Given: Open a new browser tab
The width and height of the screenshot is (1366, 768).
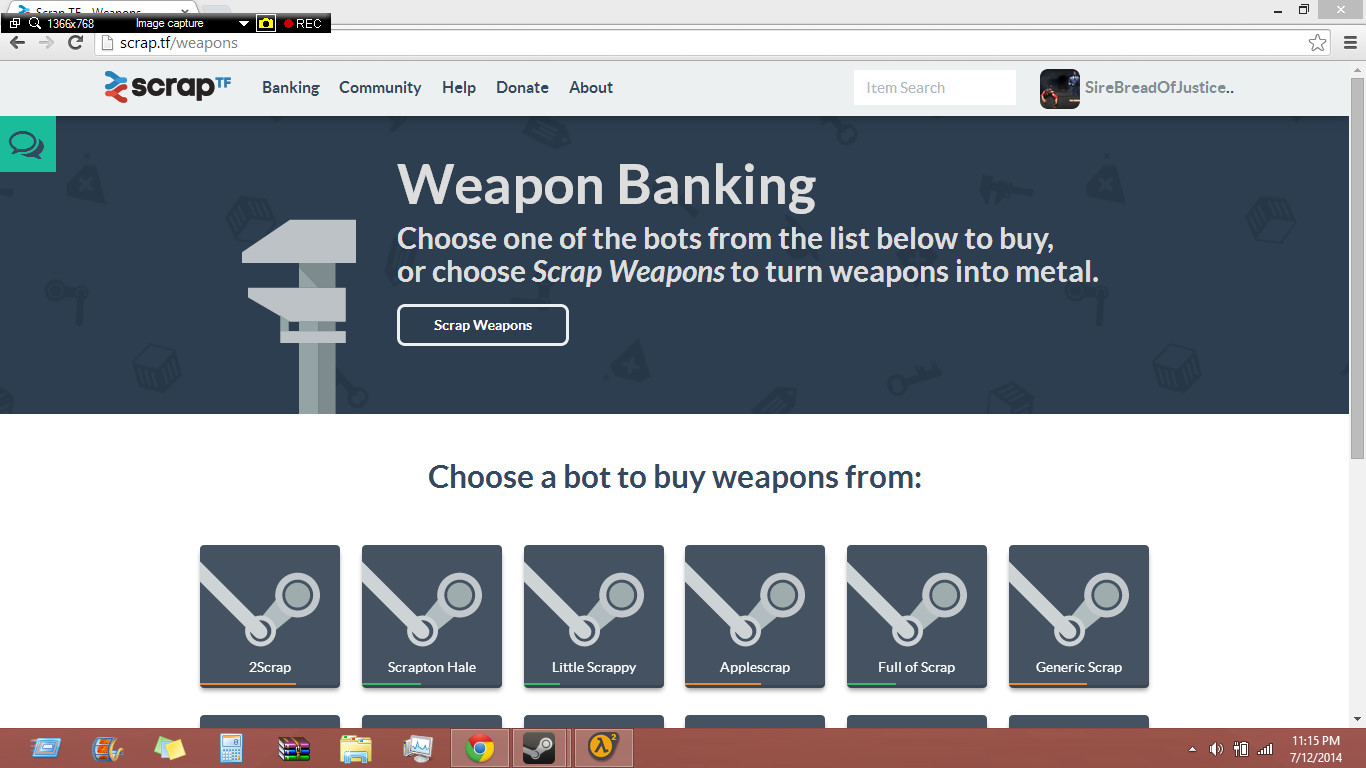Looking at the screenshot, I should coord(217,9).
